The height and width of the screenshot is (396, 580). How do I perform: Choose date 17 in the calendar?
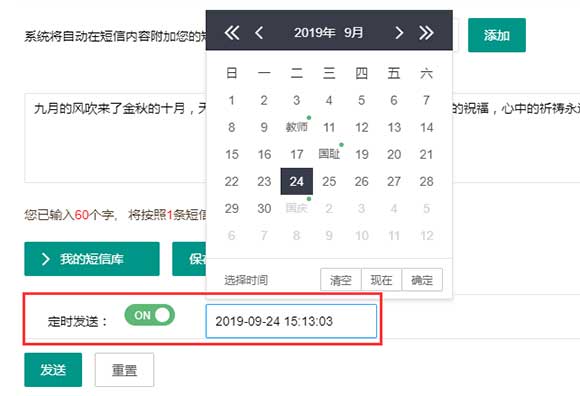click(x=297, y=154)
